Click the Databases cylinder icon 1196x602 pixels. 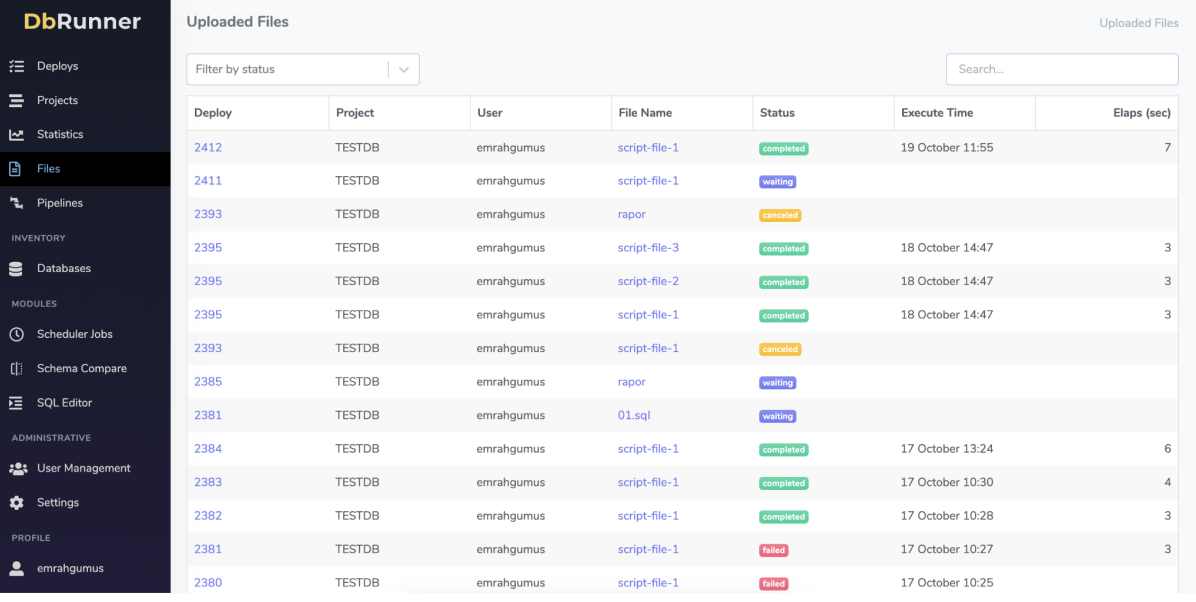point(16,268)
